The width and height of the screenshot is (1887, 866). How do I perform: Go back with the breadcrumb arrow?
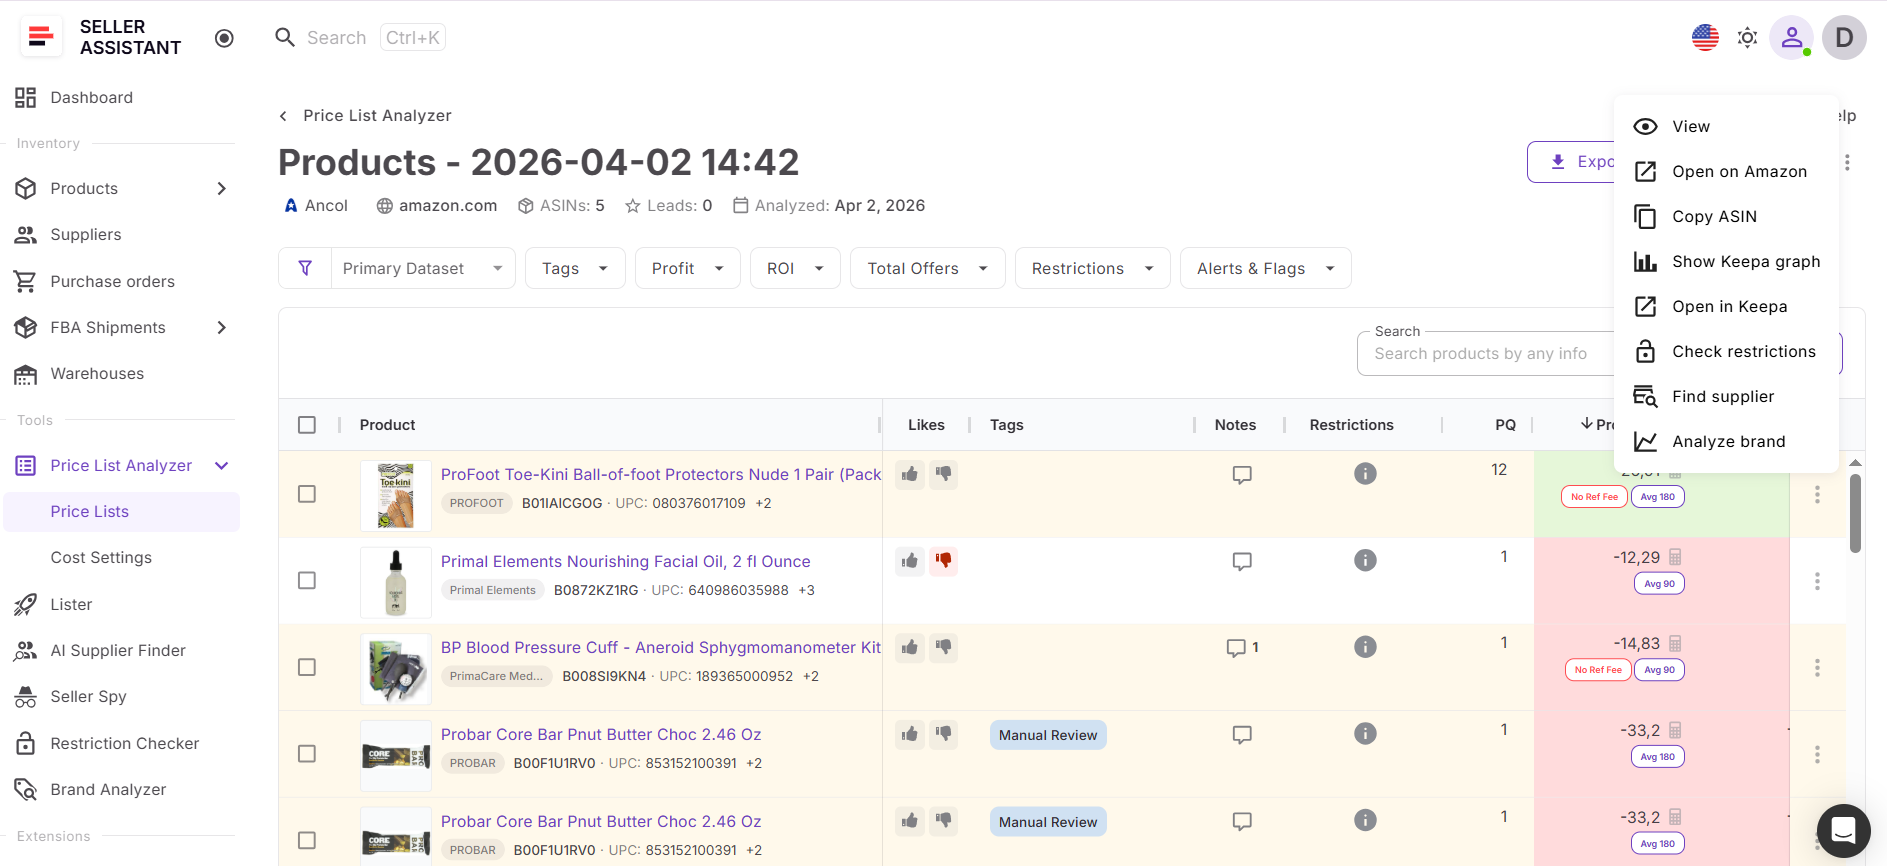coord(283,116)
